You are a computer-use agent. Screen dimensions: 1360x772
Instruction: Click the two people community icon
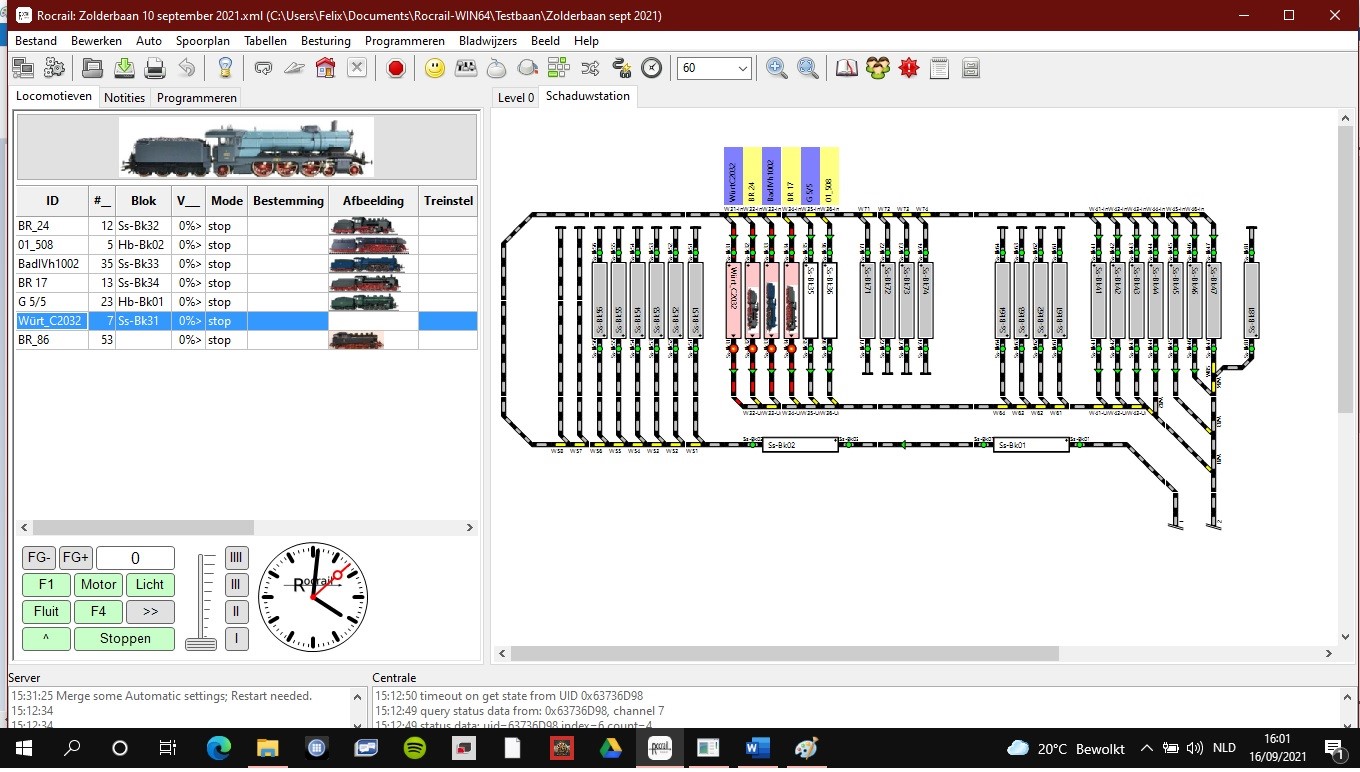click(878, 68)
